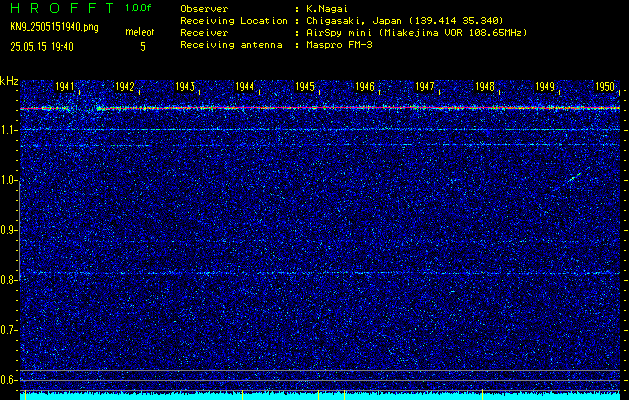
Task: Click the red carrier signal line
Action: 320,108
